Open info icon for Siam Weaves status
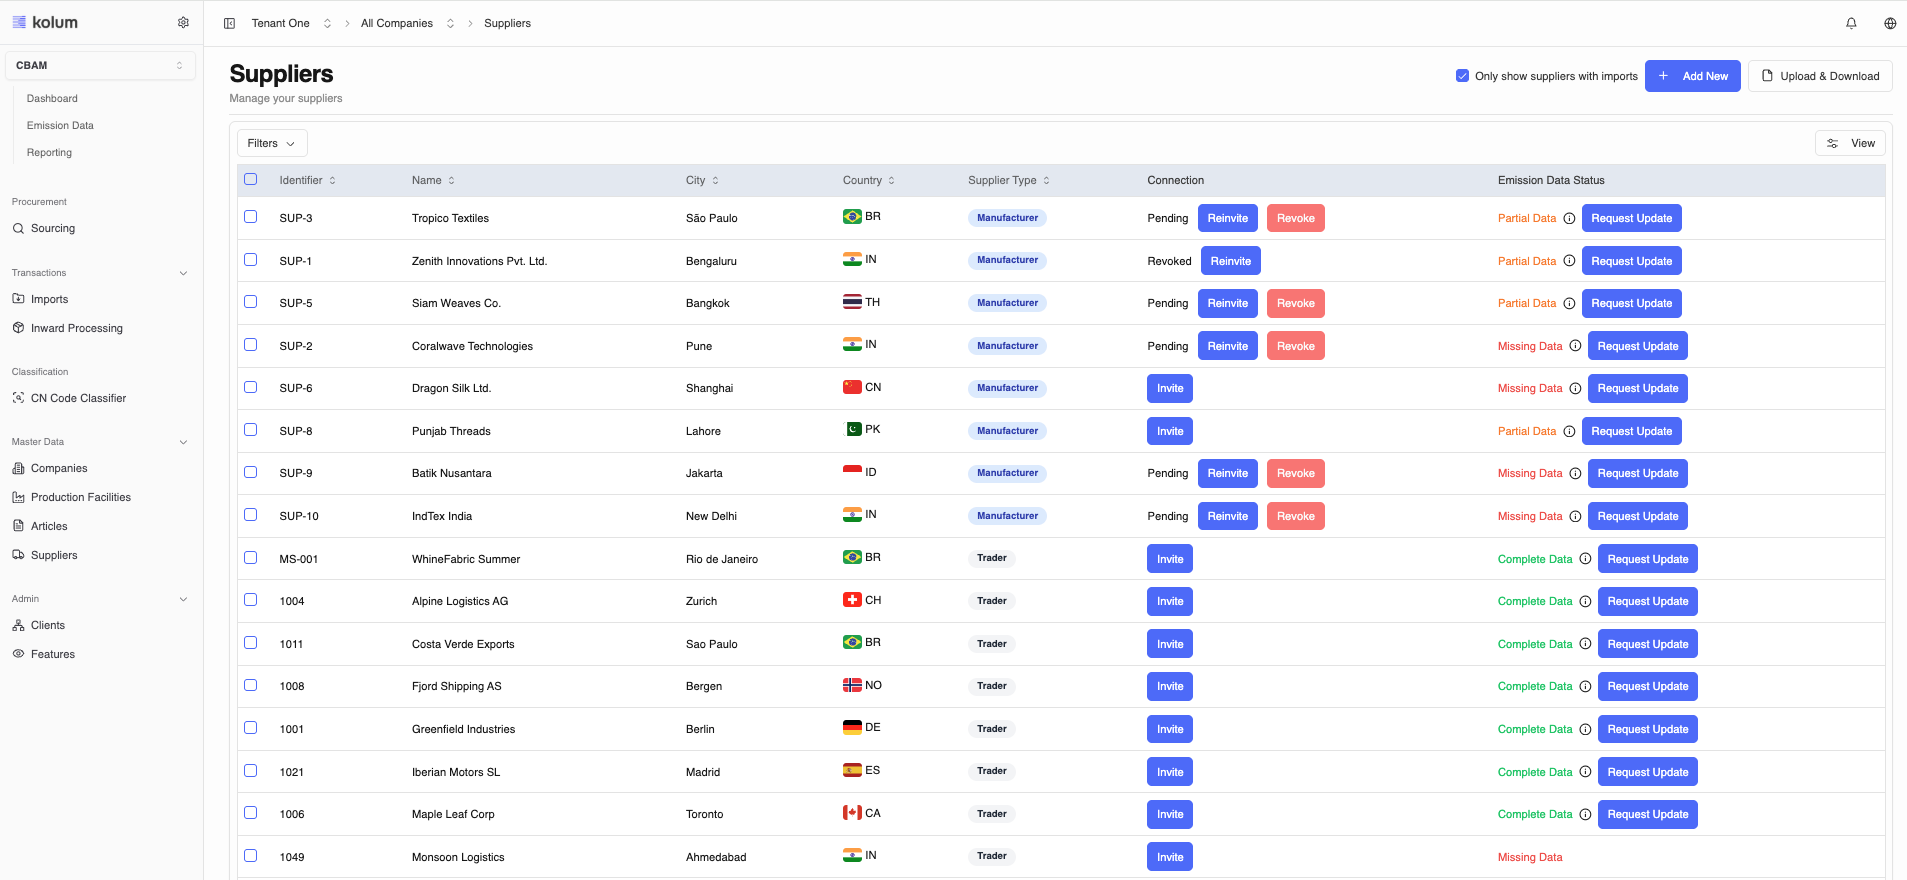This screenshot has width=1907, height=880. [1569, 303]
